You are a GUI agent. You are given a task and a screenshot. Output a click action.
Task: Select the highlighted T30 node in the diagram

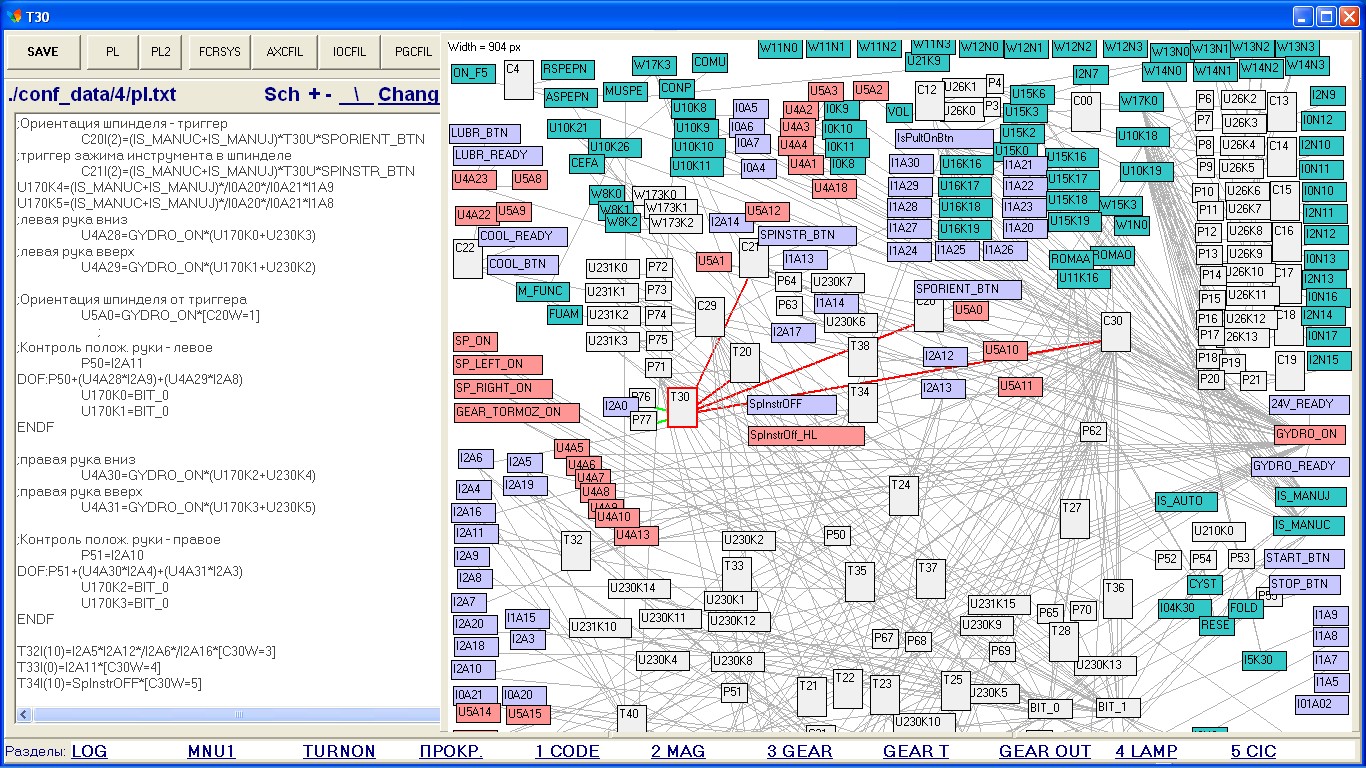[x=682, y=408]
